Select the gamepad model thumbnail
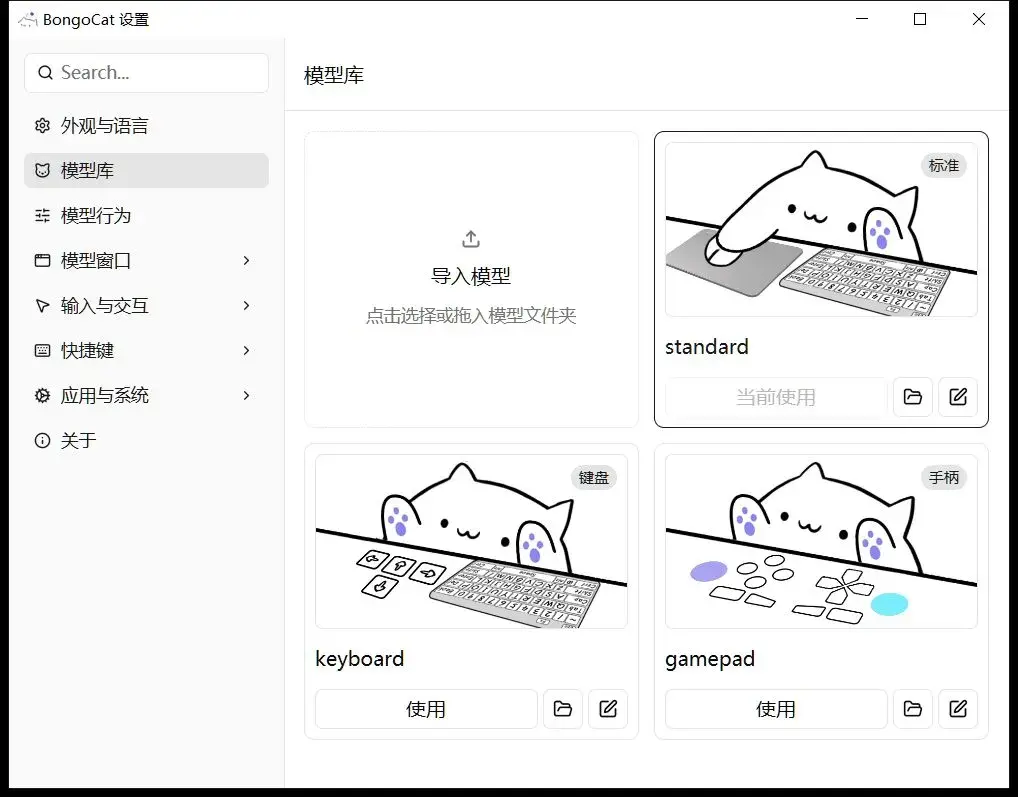This screenshot has width=1018, height=797. (x=821, y=541)
